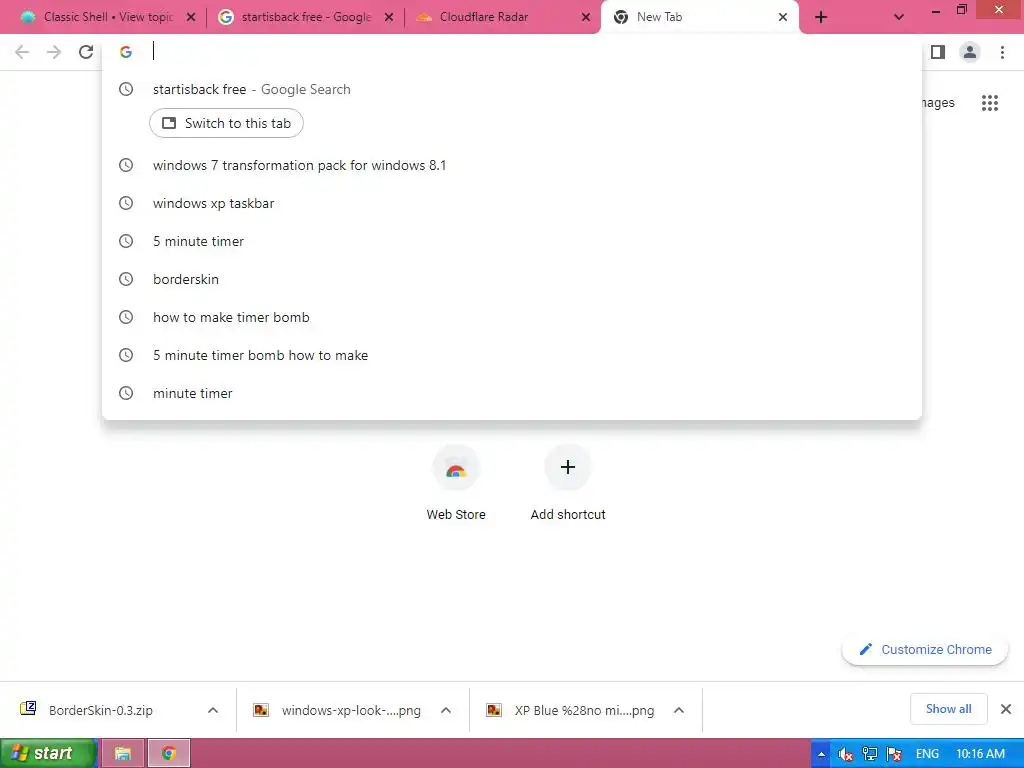This screenshot has height=768, width=1024.
Task: Open the Chrome side panel icon
Action: pos(938,52)
